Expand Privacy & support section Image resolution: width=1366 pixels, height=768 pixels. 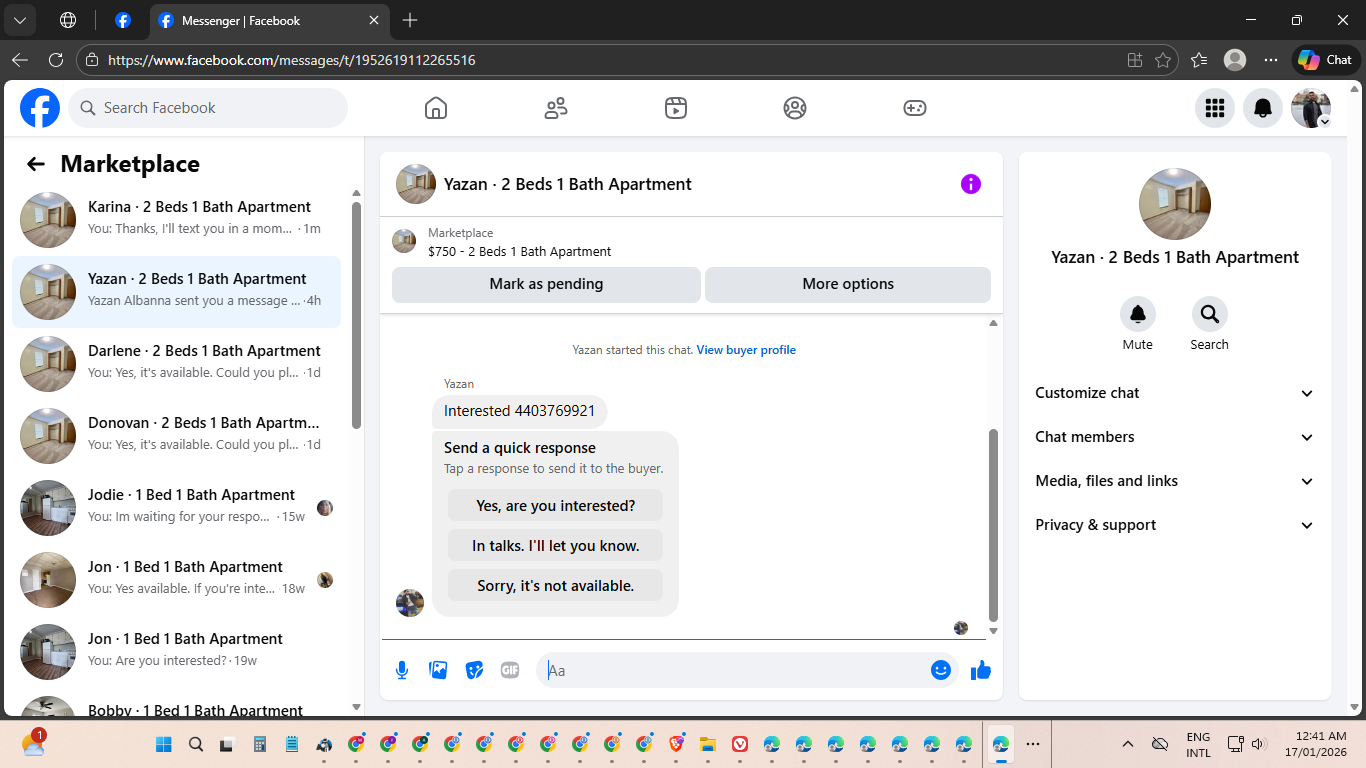click(1175, 525)
